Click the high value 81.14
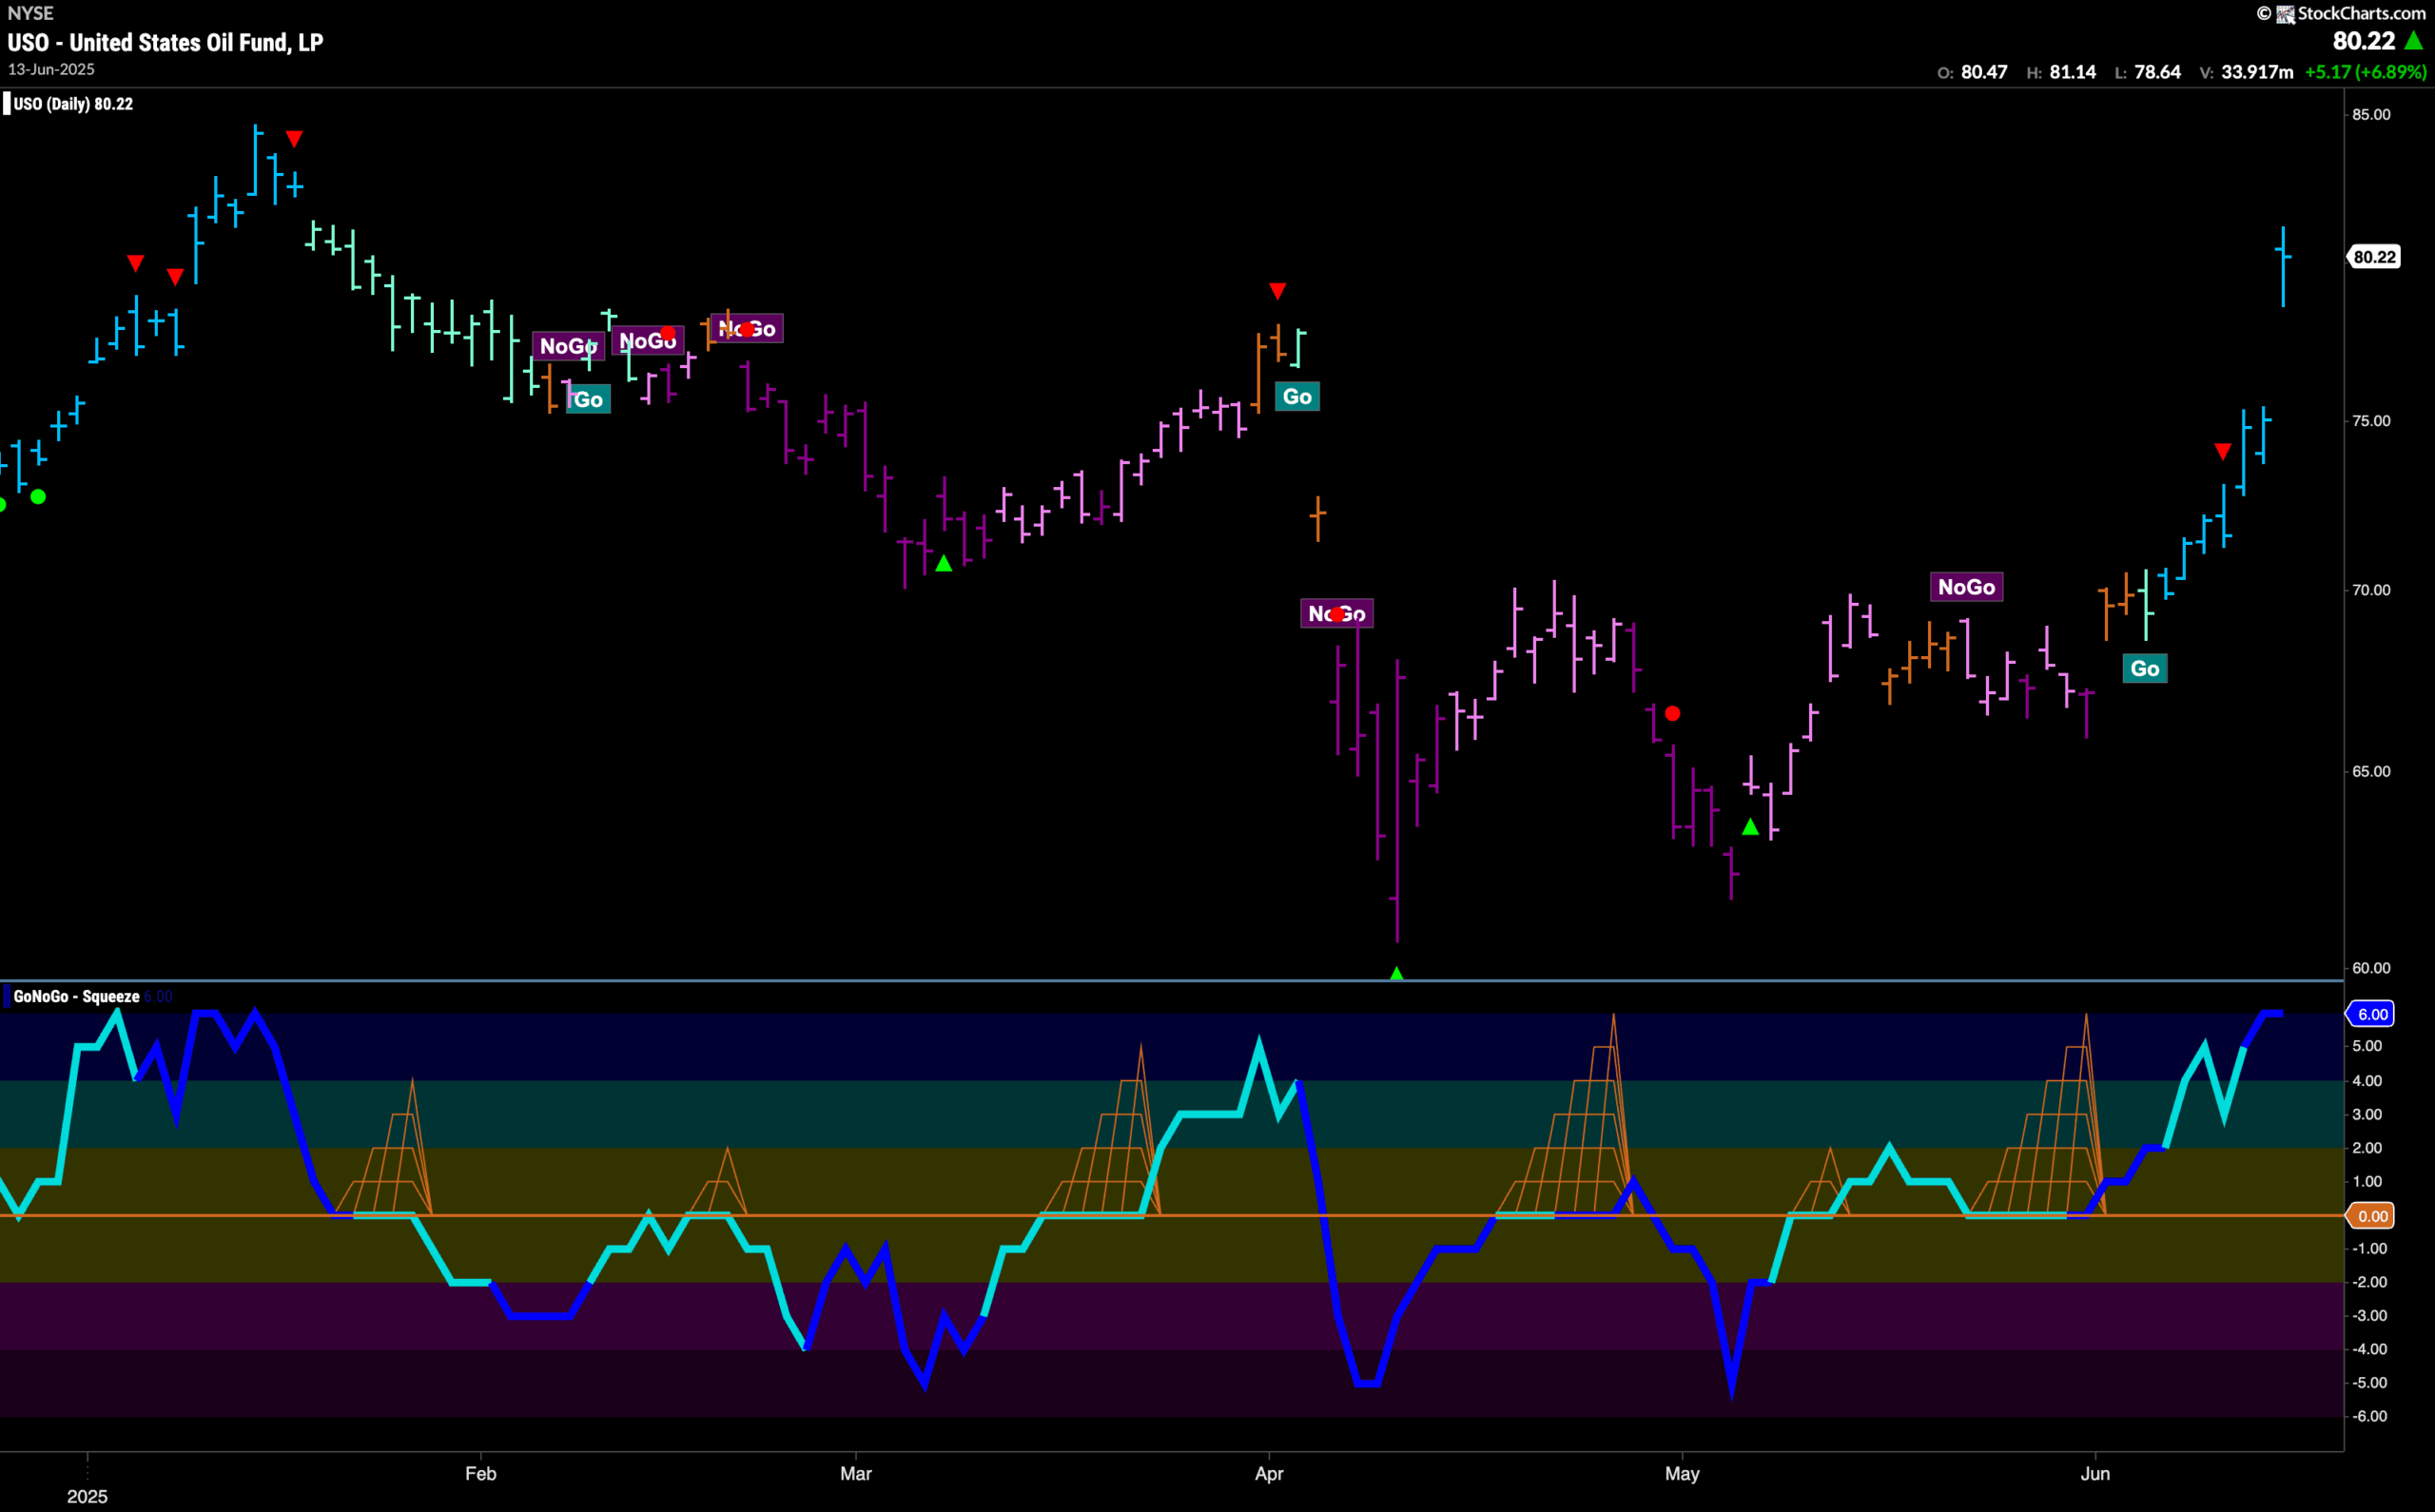Screen dimensions: 2435x1512 click(x=2072, y=72)
